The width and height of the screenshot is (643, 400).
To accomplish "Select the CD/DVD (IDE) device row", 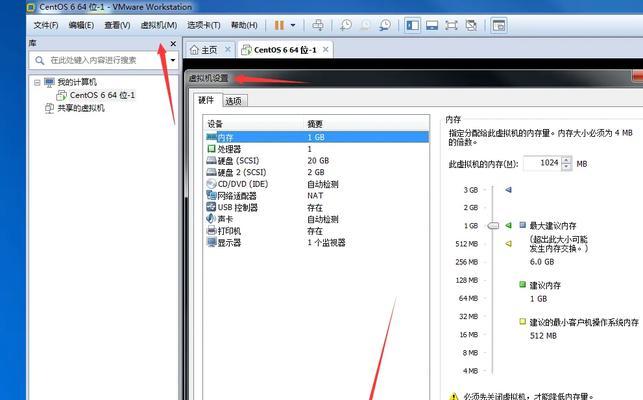I will click(x=317, y=184).
